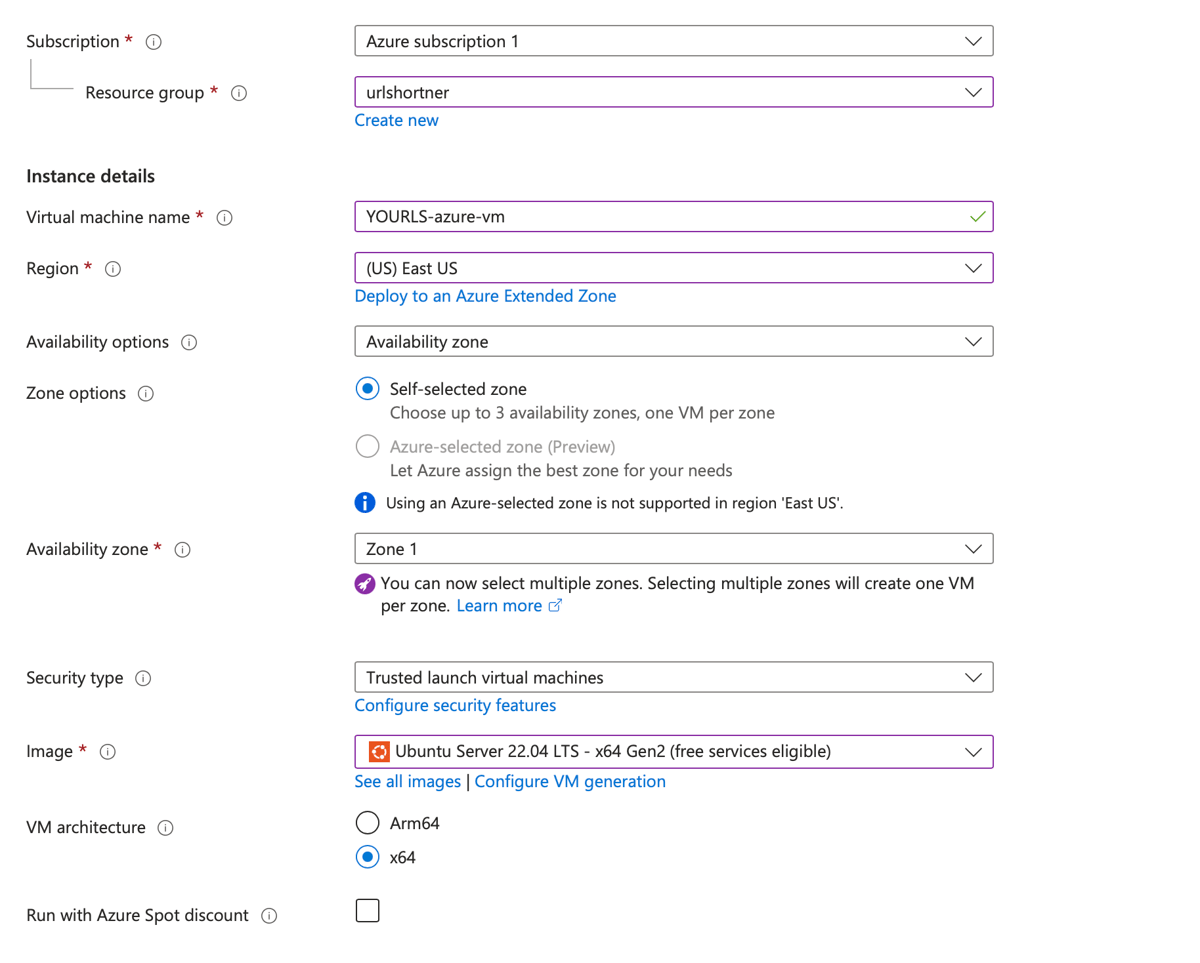Image resolution: width=1200 pixels, height=963 pixels.
Task: Click the purple rocket icon for multiple zones
Action: (x=365, y=584)
